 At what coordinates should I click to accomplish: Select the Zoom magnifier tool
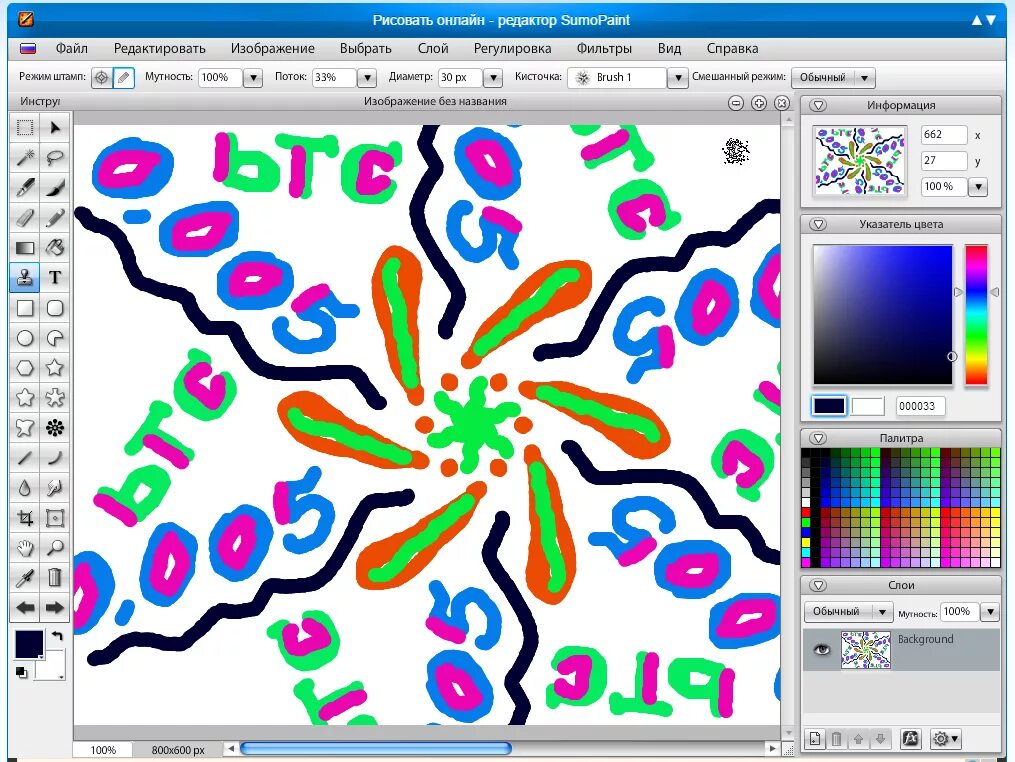(55, 548)
